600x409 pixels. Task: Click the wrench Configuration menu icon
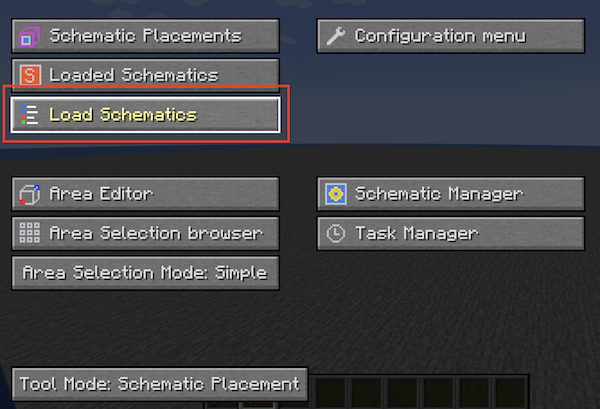pyautogui.click(x=336, y=36)
